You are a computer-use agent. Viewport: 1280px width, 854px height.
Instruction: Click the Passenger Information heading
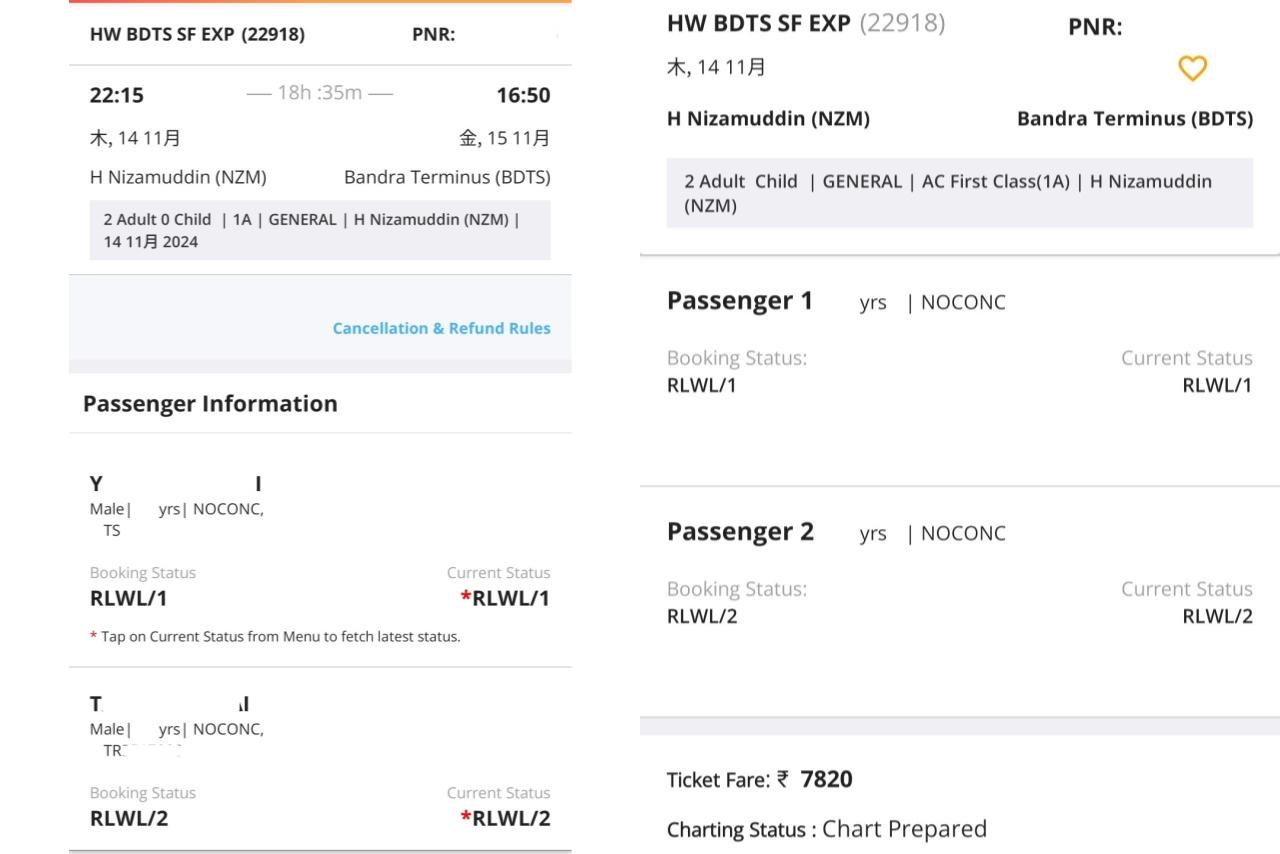[x=210, y=403]
